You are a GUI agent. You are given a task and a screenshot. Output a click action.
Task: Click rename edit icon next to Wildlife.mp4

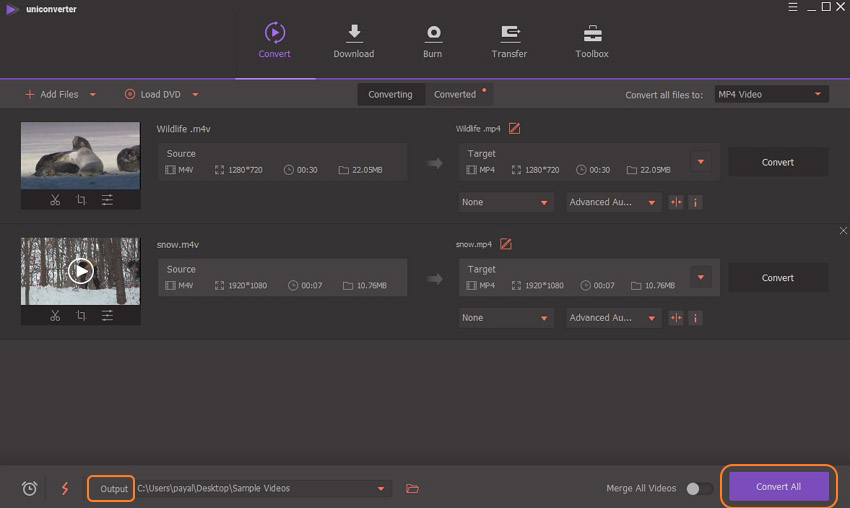coord(514,129)
